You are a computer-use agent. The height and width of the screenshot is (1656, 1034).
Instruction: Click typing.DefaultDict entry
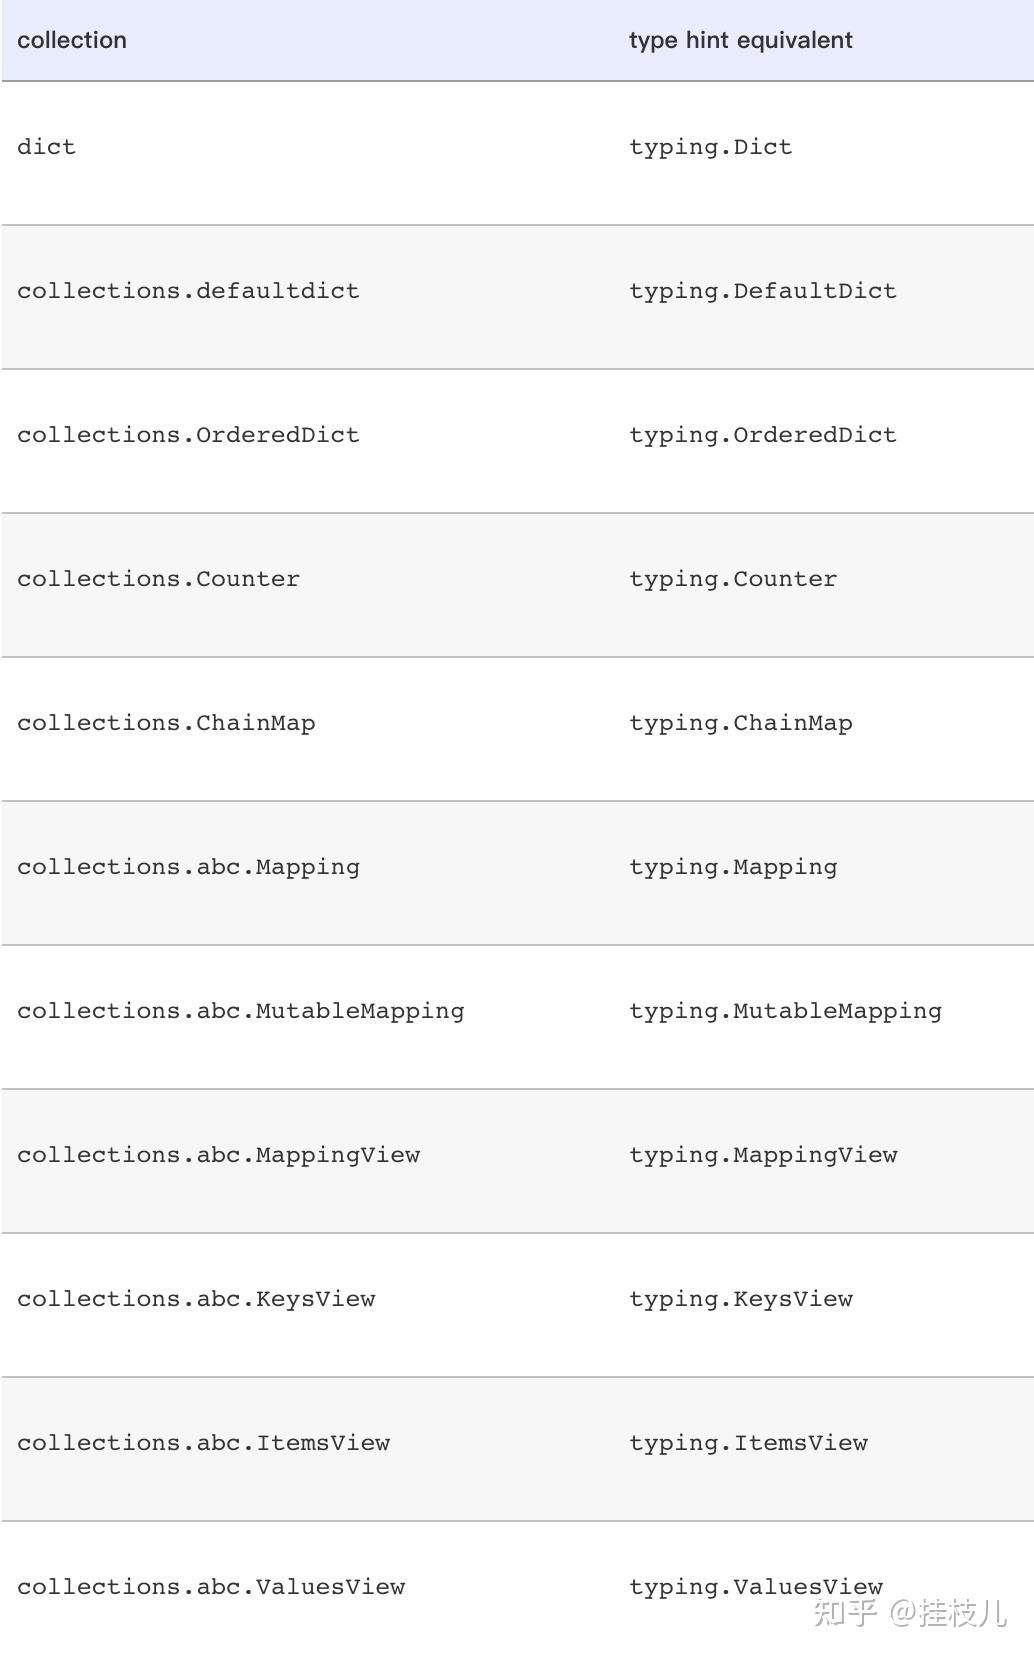[762, 291]
